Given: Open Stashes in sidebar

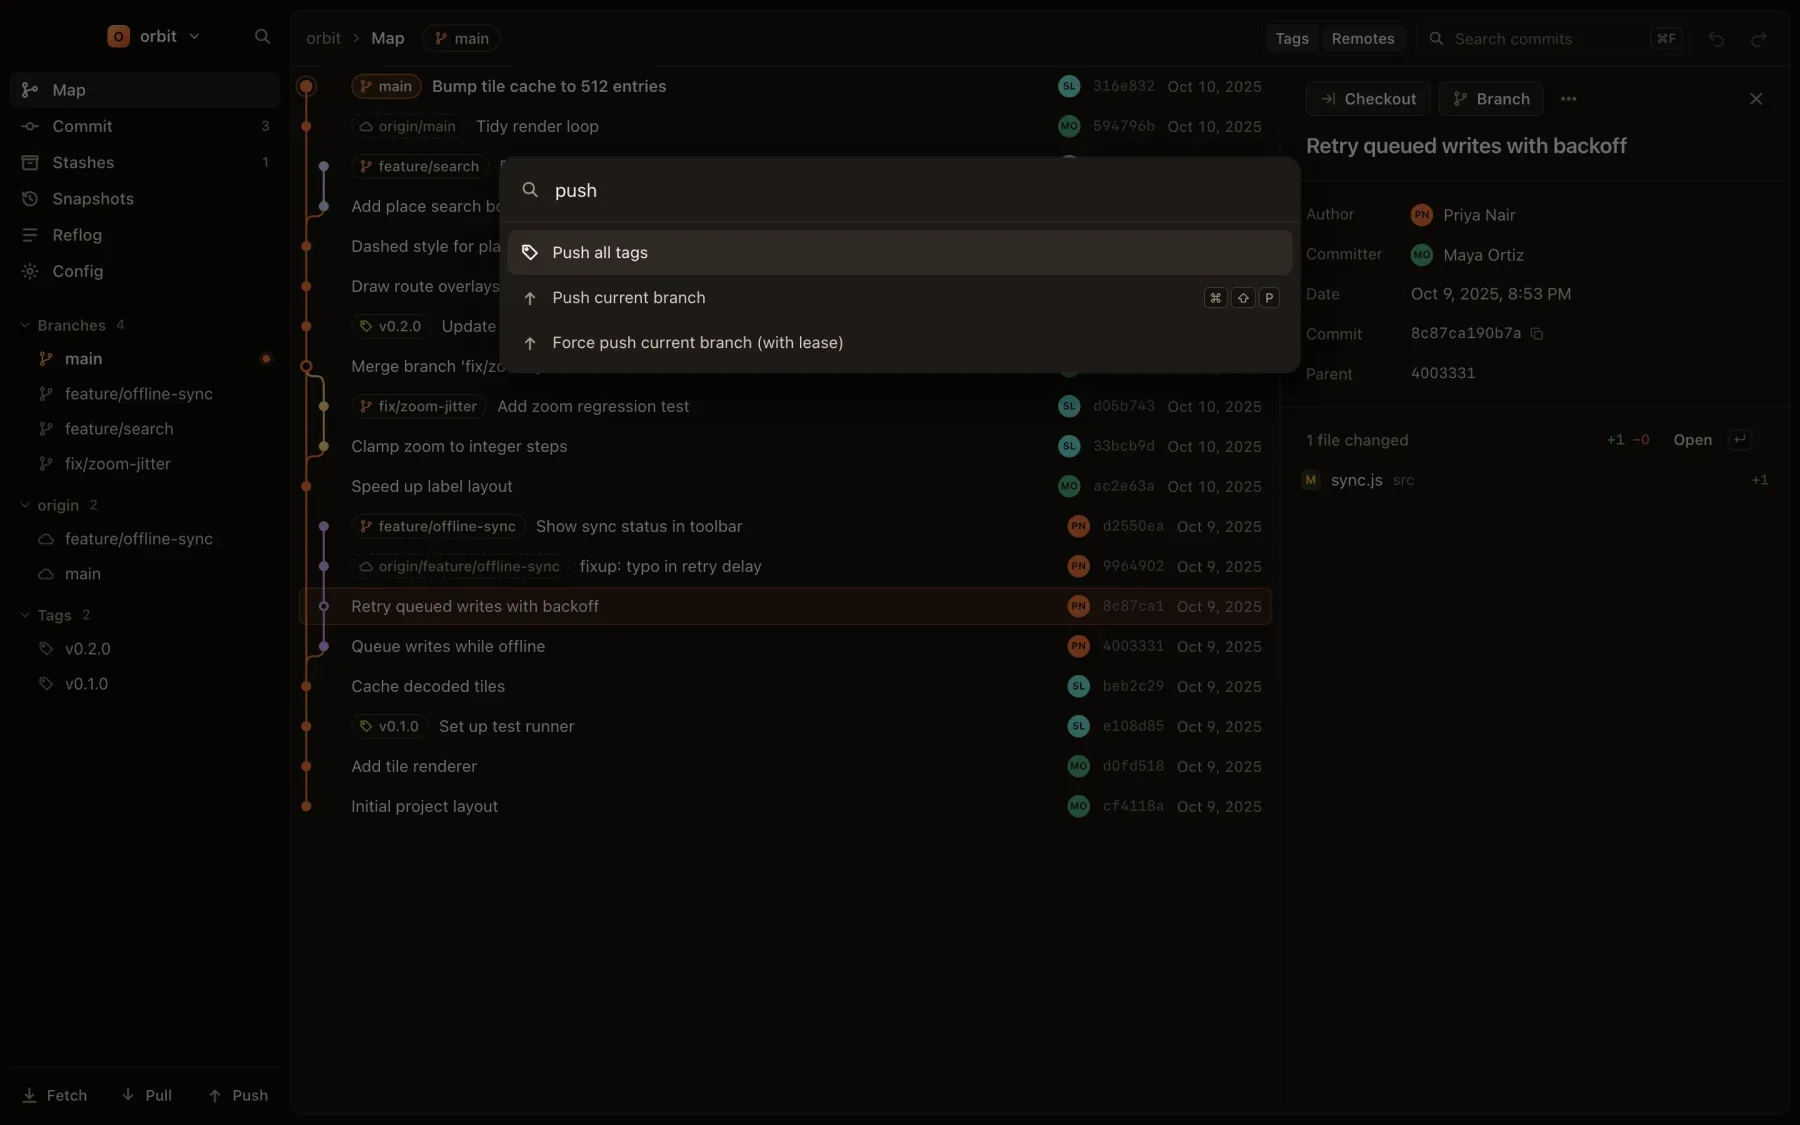Looking at the screenshot, I should point(145,162).
